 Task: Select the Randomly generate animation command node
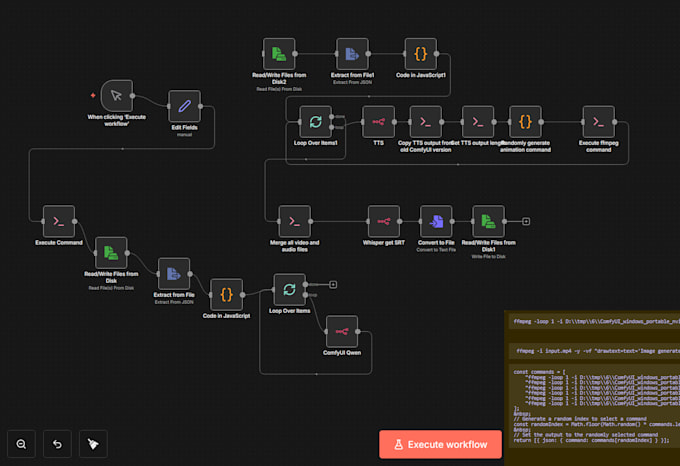tap(525, 122)
